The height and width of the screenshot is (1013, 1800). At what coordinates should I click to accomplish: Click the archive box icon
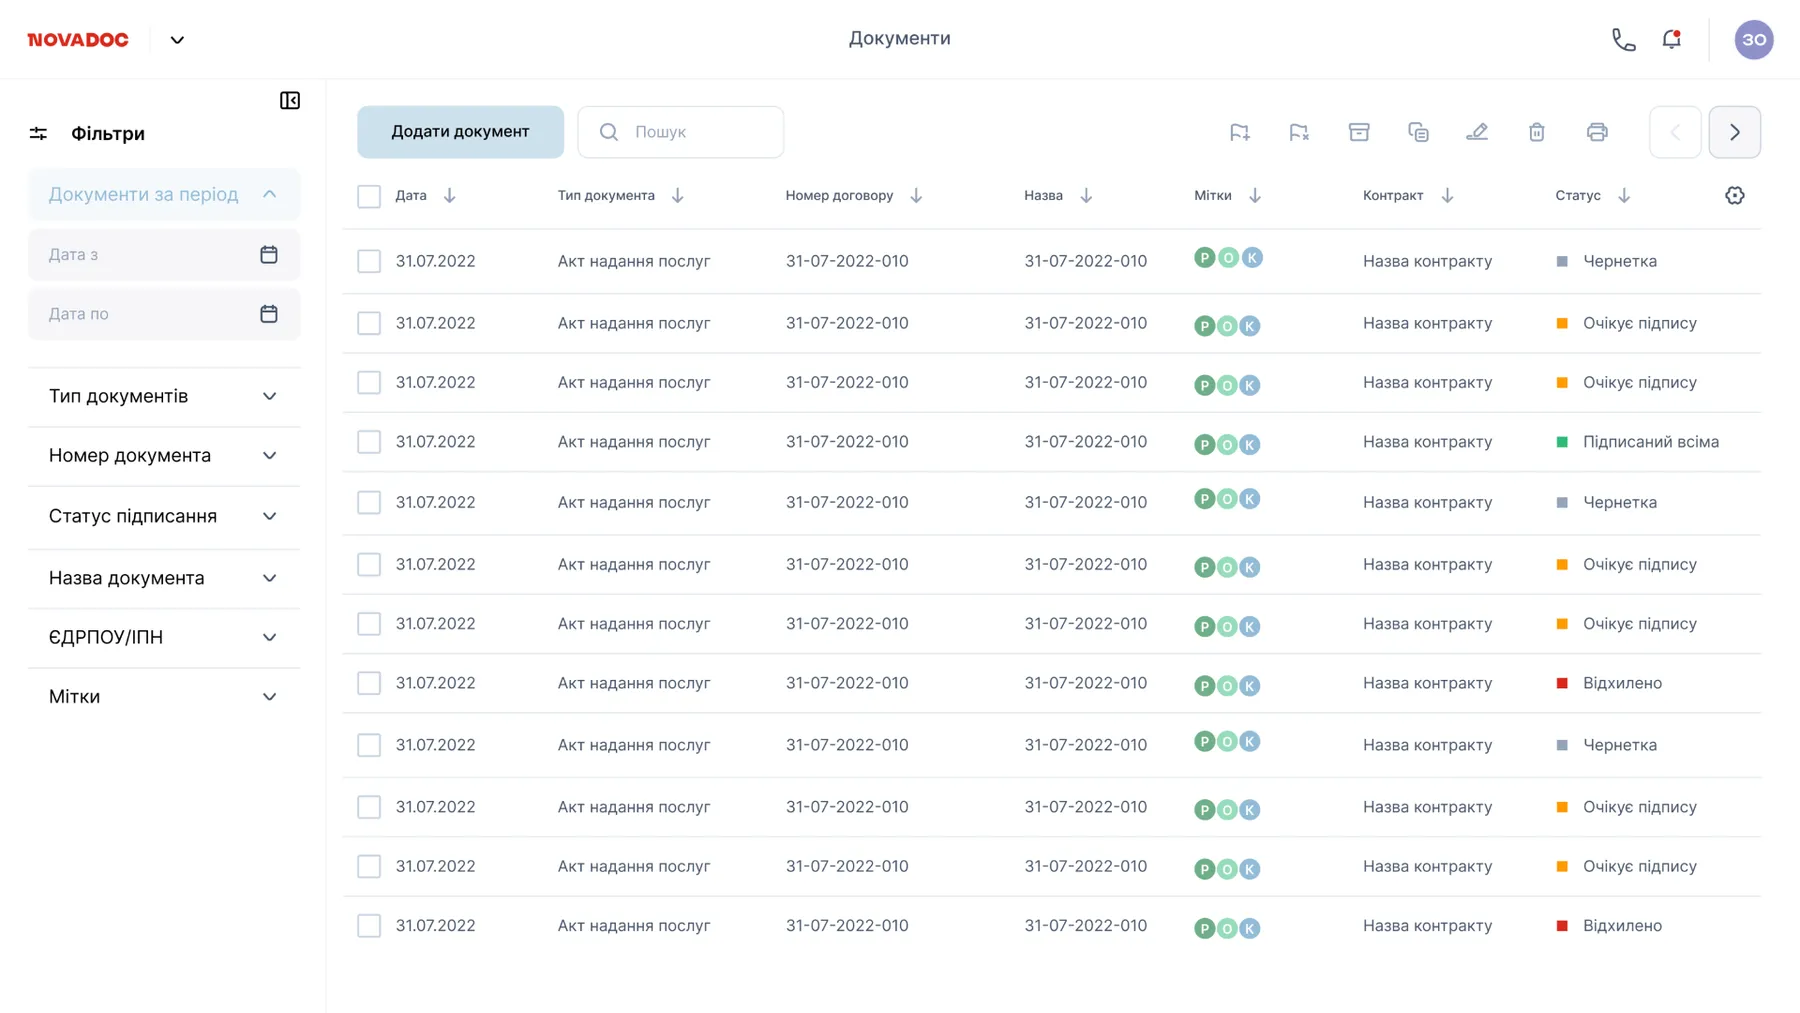point(1359,132)
